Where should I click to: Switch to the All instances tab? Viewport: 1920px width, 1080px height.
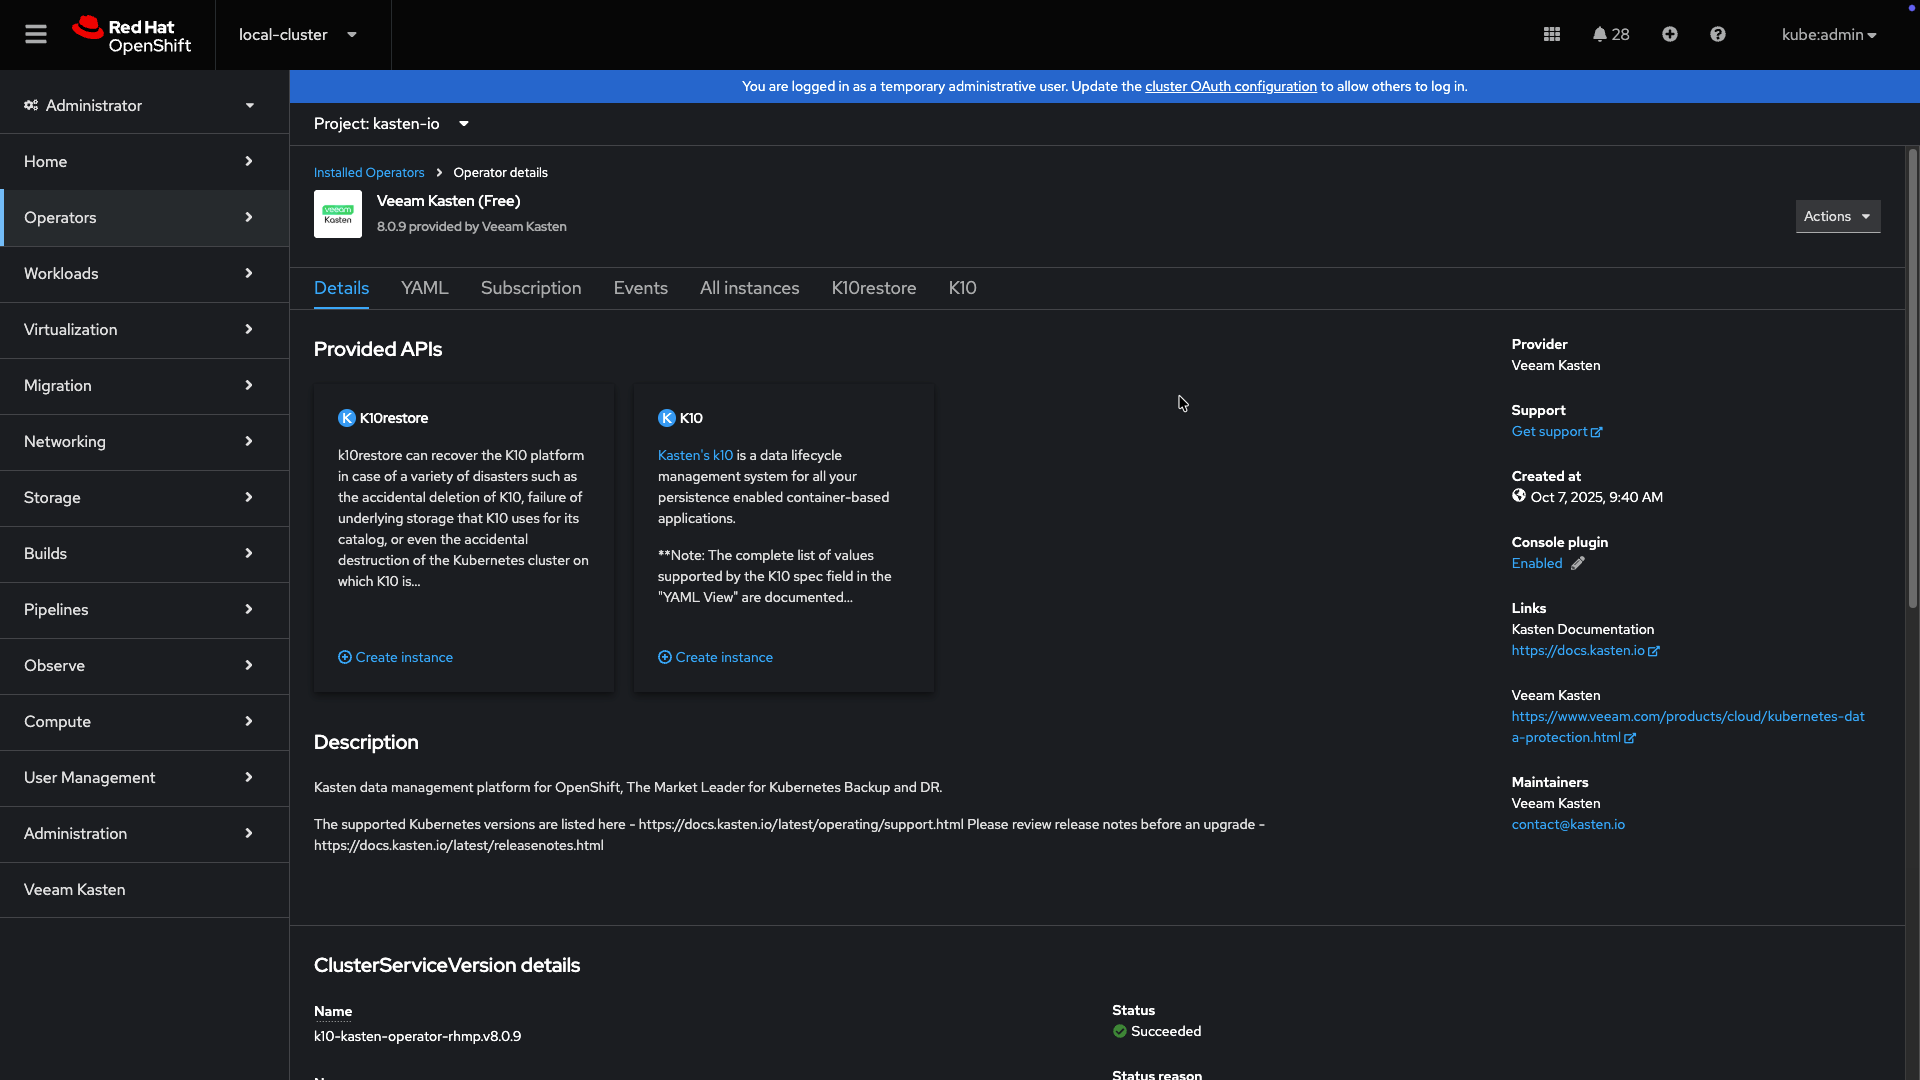coord(749,288)
